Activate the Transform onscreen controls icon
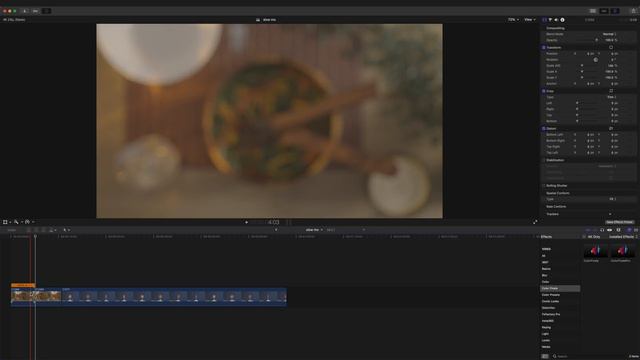This screenshot has width=640, height=360. [611, 47]
